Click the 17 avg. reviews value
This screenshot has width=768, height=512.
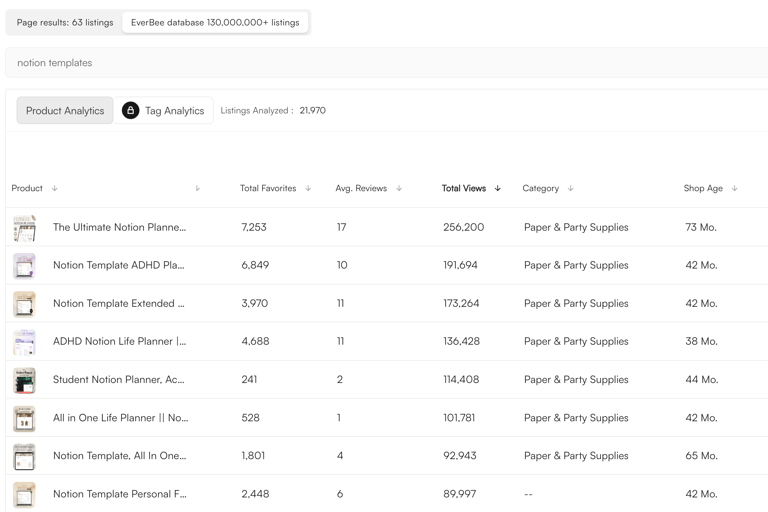pos(341,227)
